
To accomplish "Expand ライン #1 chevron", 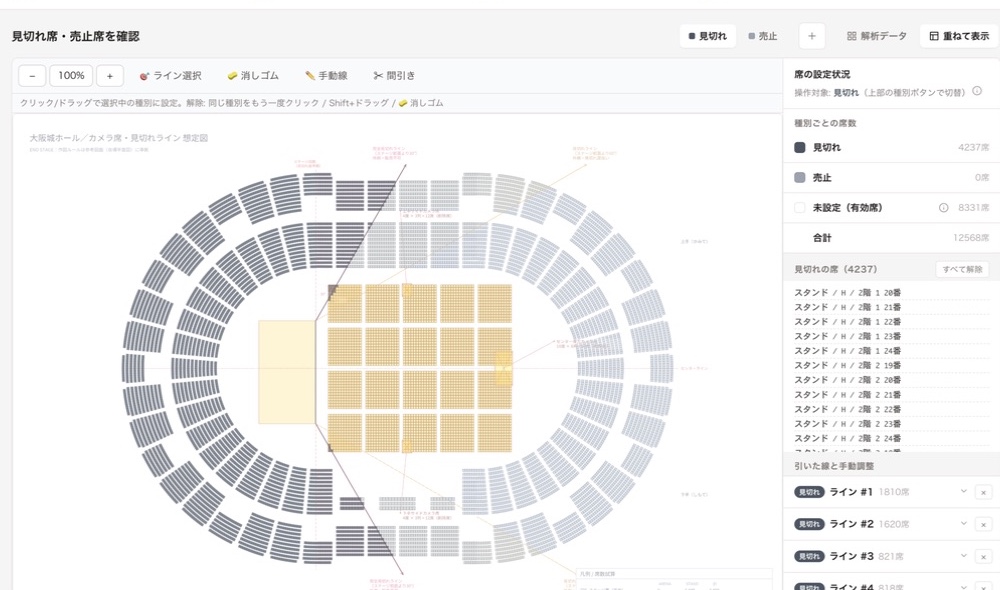I will [964, 491].
